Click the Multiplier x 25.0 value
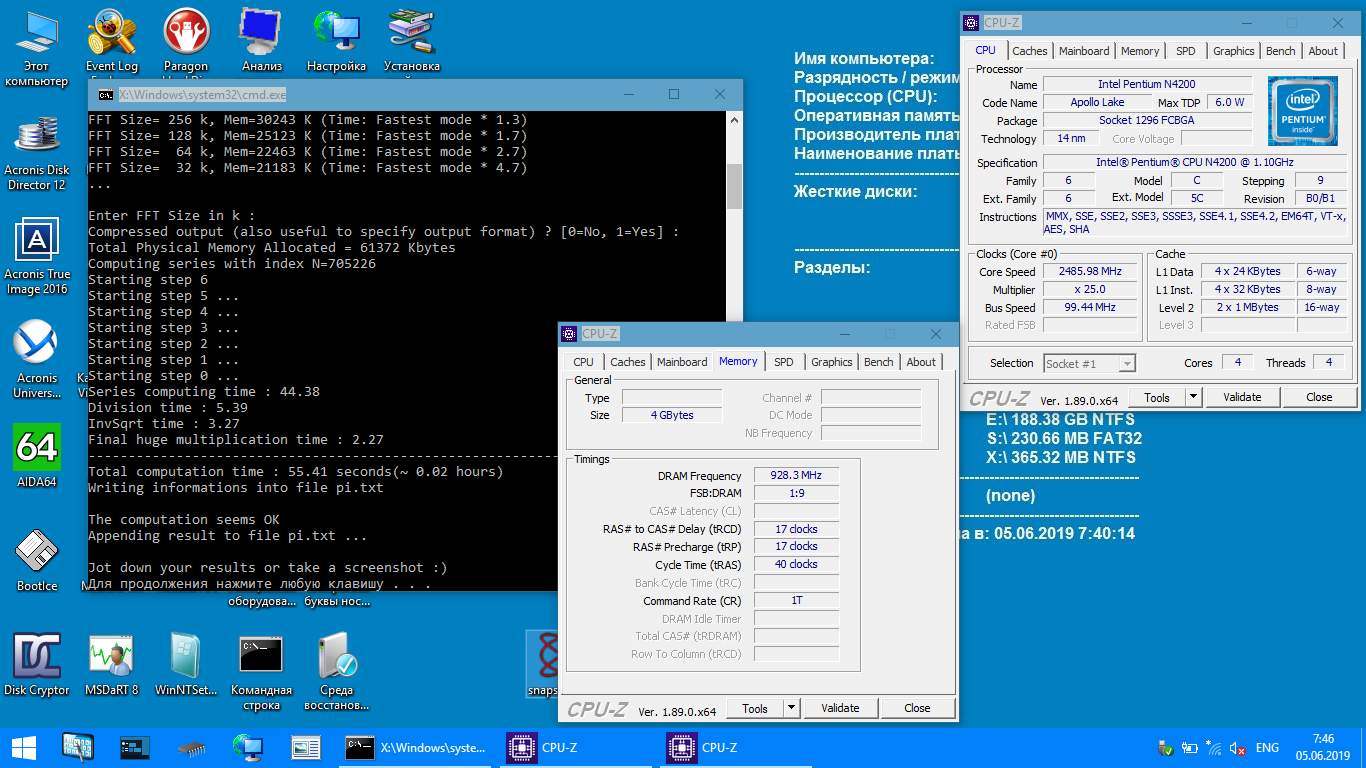 point(1090,289)
